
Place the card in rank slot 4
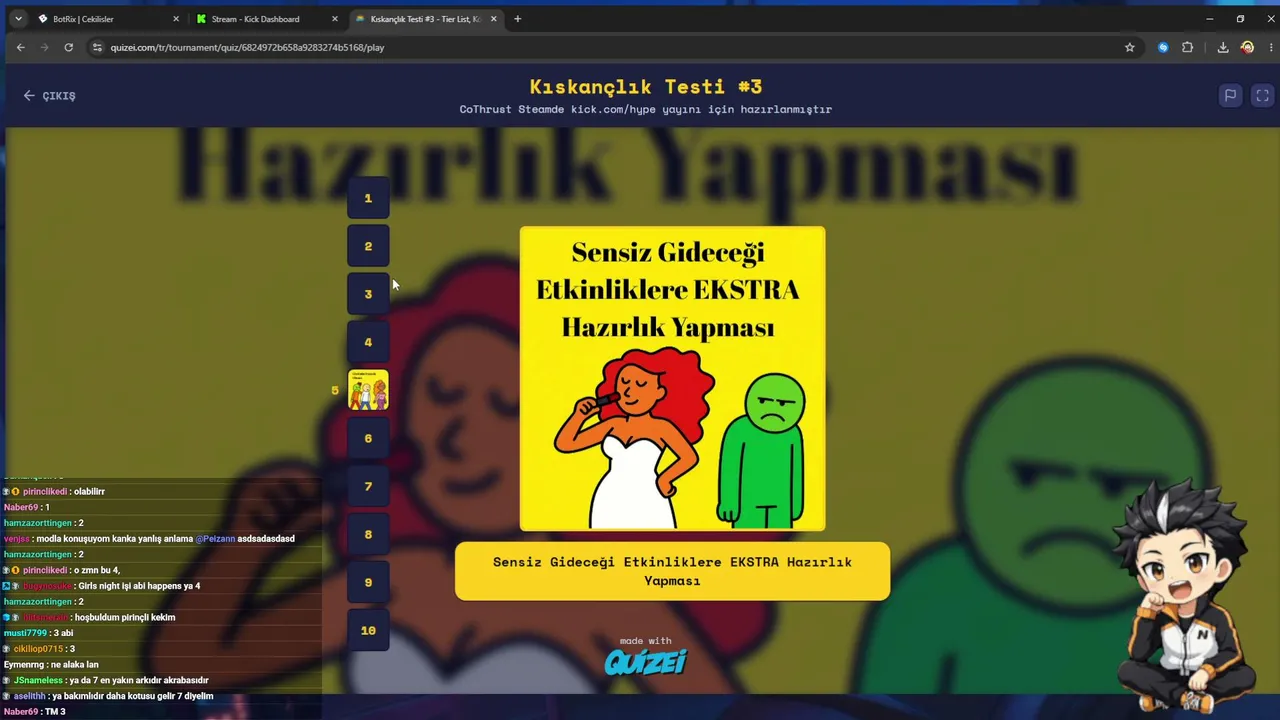pyautogui.click(x=368, y=342)
